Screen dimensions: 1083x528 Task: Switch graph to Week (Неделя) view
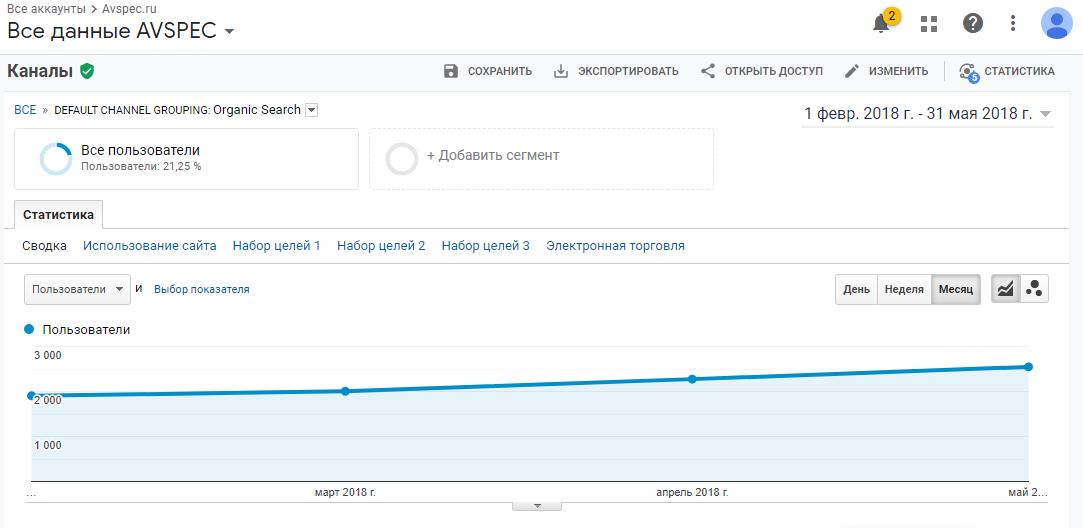click(904, 289)
